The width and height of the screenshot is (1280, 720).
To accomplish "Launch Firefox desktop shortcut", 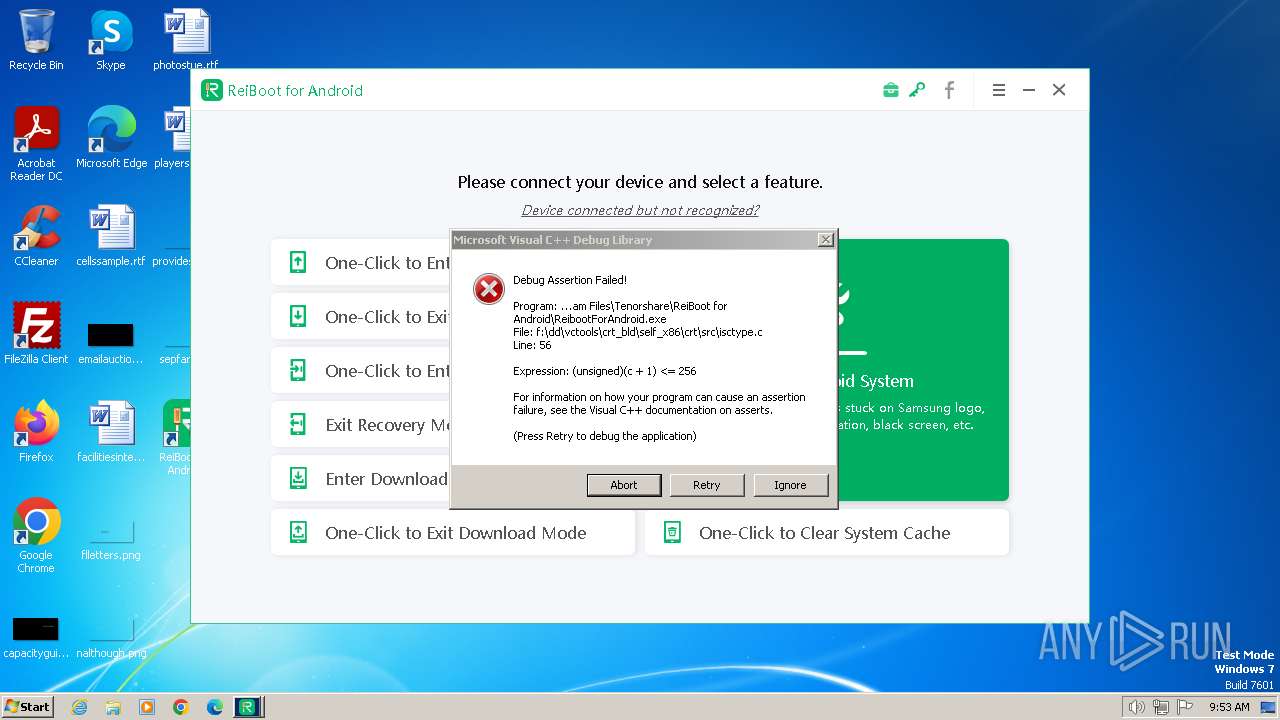I will click(36, 431).
